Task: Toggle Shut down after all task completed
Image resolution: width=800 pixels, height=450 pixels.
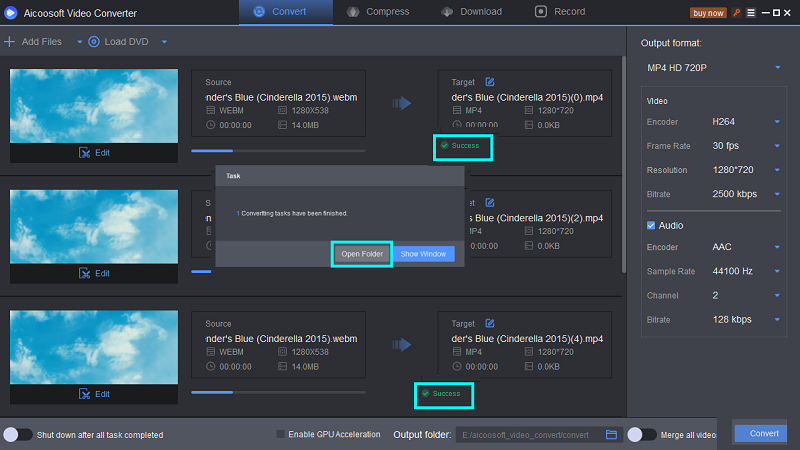Action: point(17,435)
